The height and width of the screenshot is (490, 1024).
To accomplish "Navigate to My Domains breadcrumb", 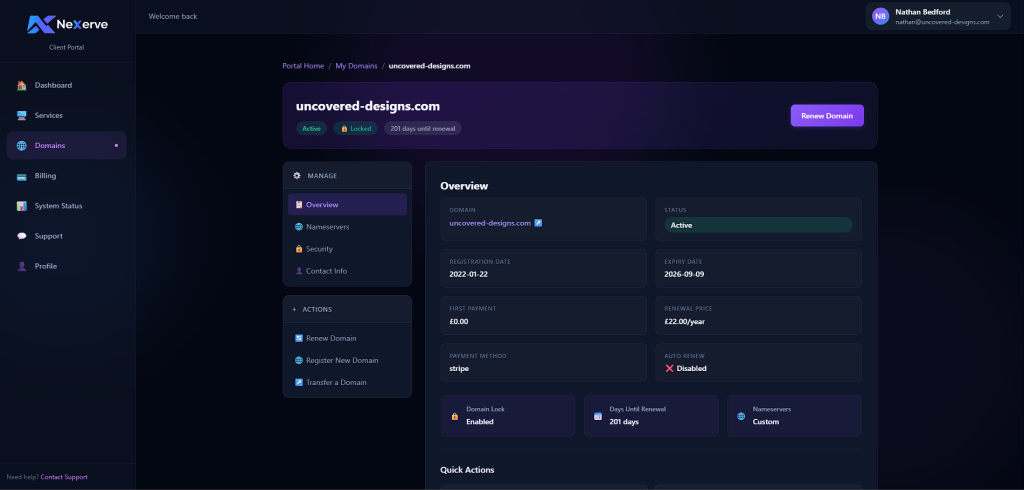I will (356, 66).
